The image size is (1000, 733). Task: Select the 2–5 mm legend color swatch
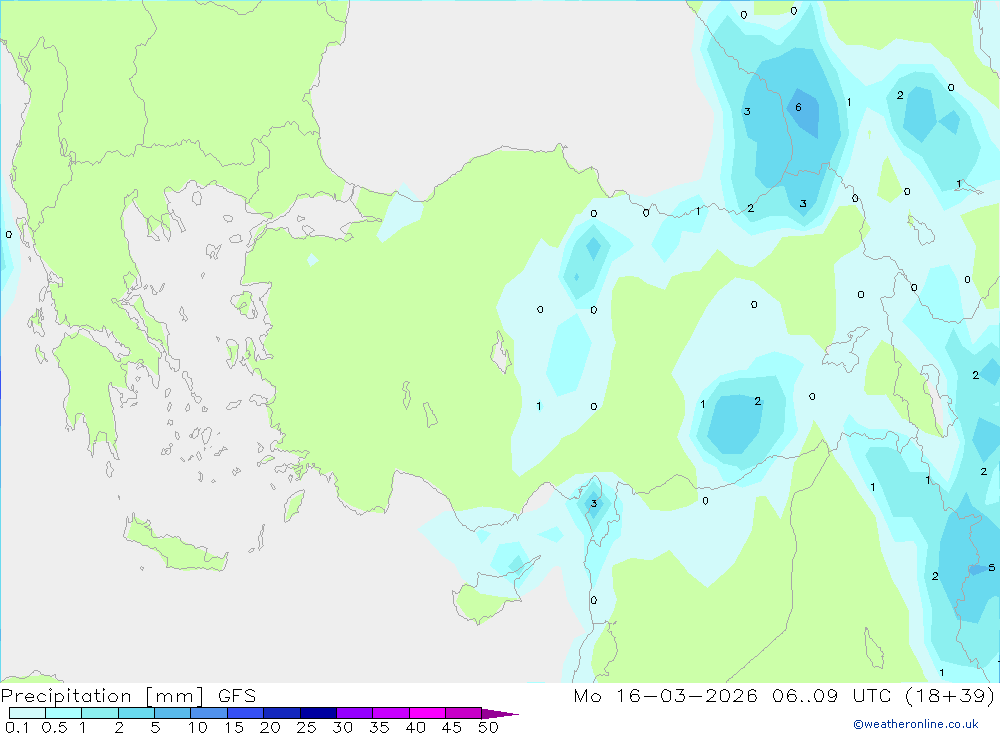(x=136, y=713)
